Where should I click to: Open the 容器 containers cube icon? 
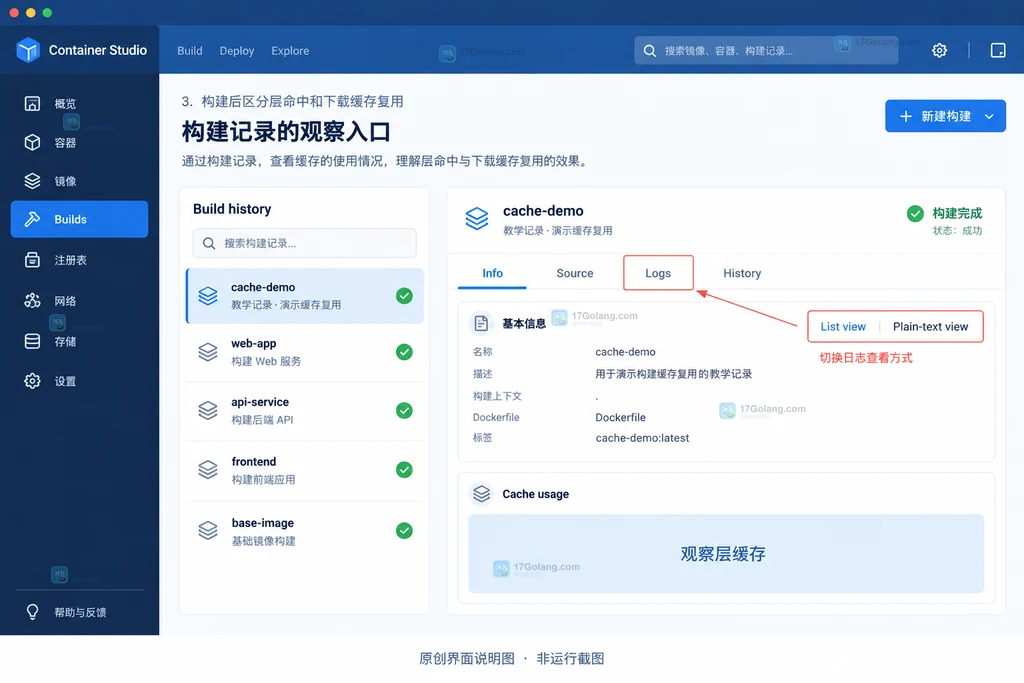(x=32, y=142)
